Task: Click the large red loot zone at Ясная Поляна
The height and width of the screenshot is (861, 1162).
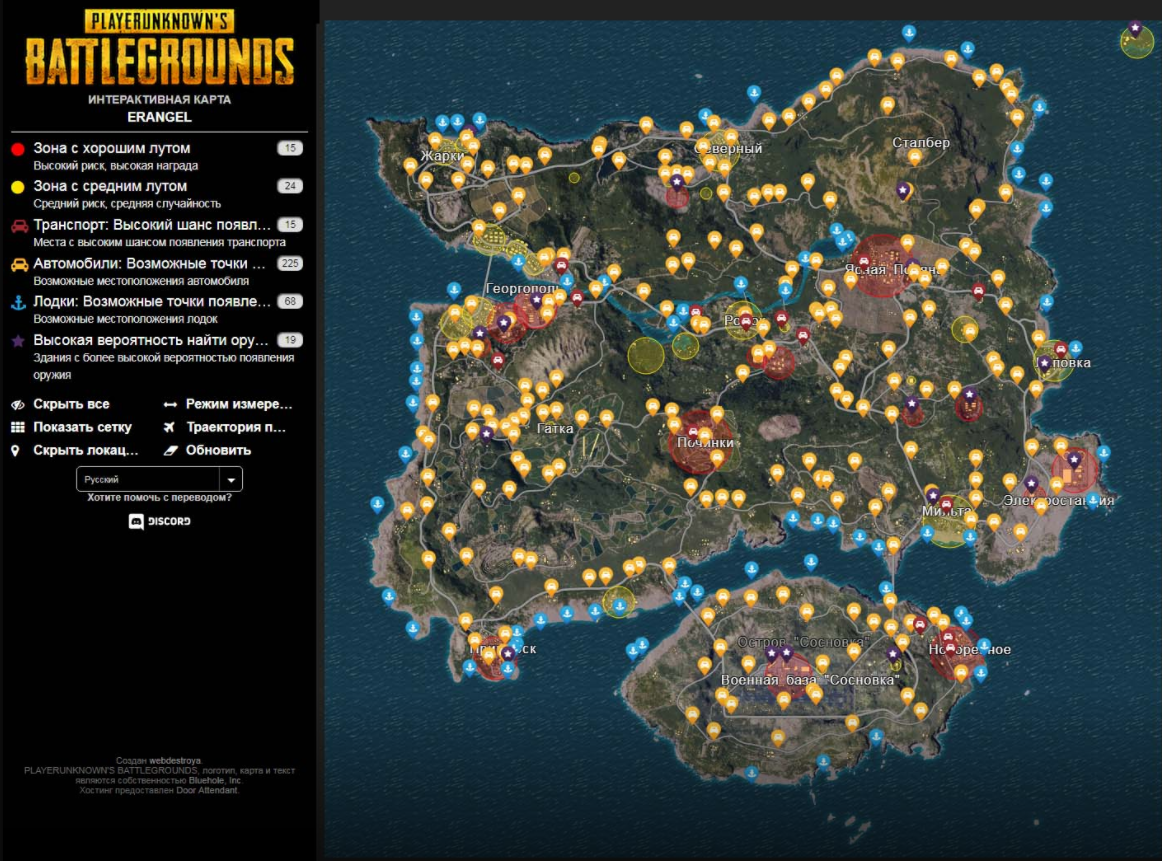Action: point(883,266)
